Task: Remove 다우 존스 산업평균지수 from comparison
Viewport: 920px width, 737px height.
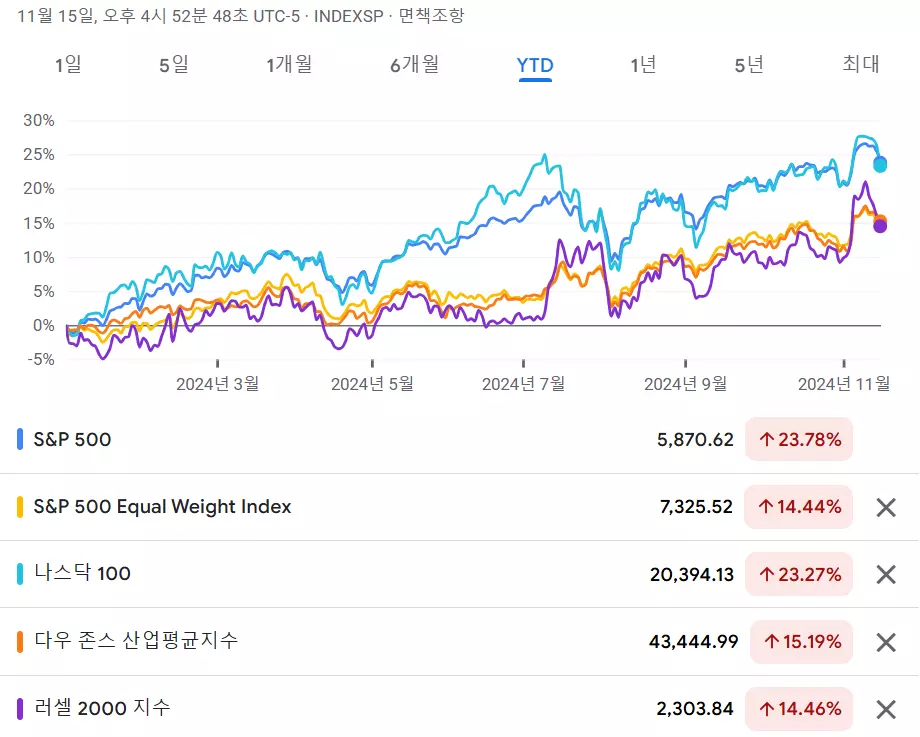Action: point(886,642)
